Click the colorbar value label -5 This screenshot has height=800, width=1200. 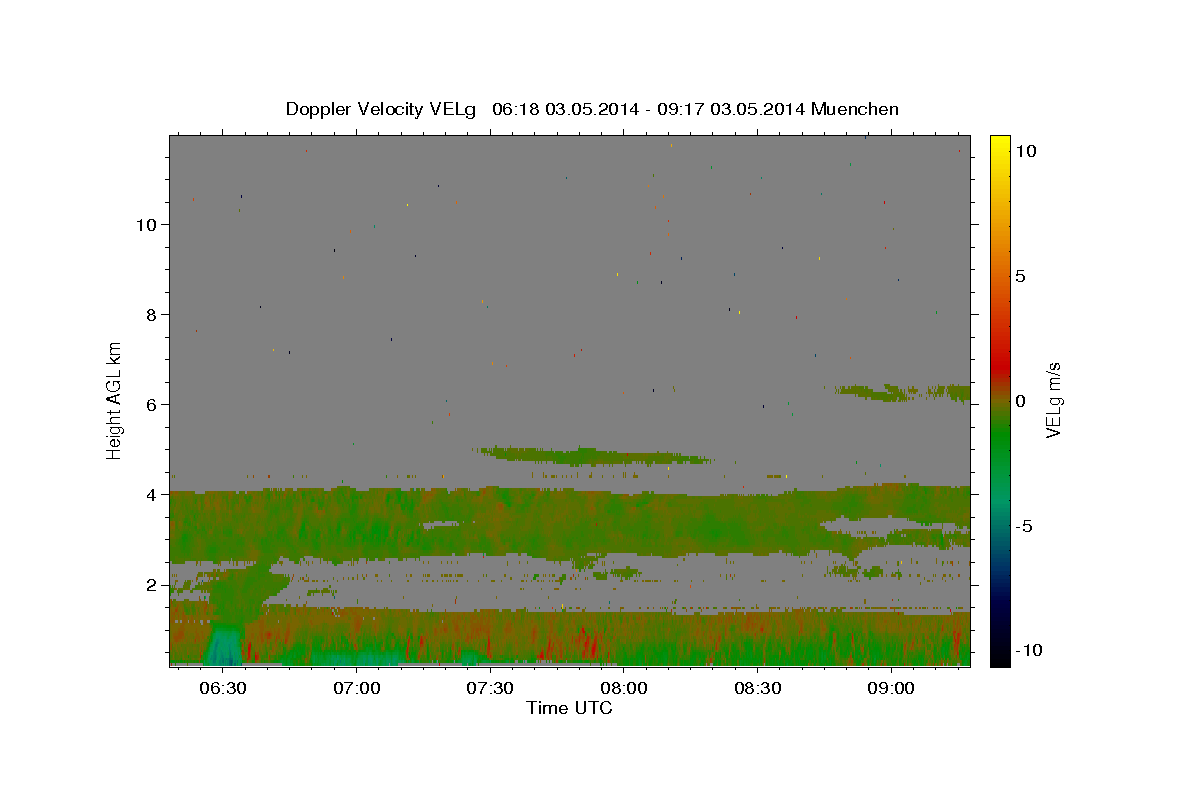[1024, 526]
